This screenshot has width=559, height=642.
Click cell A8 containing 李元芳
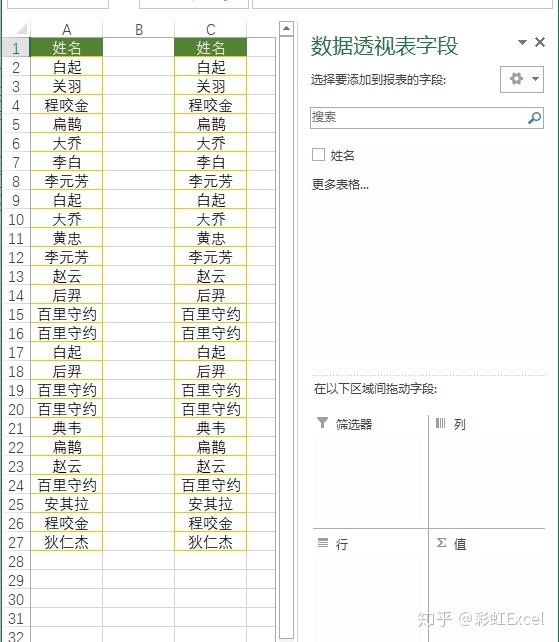tap(66, 181)
